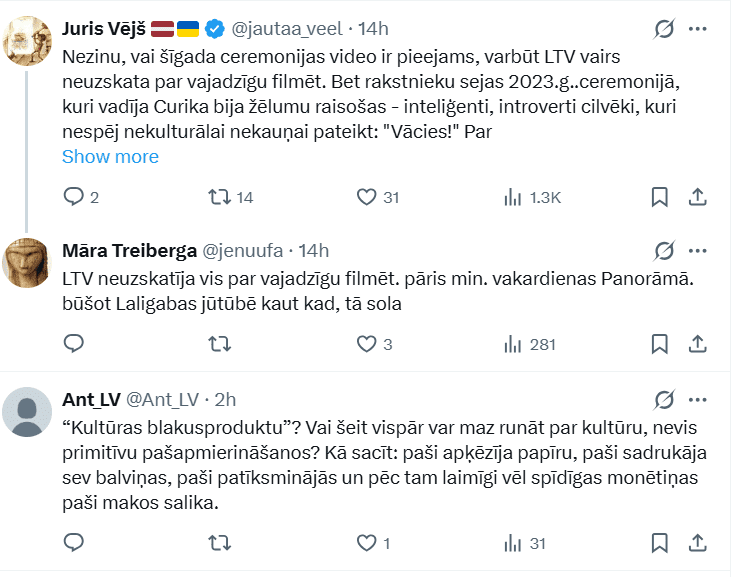Open Juris Vējš's profile name link
This screenshot has width=731, height=577.
(x=102, y=29)
